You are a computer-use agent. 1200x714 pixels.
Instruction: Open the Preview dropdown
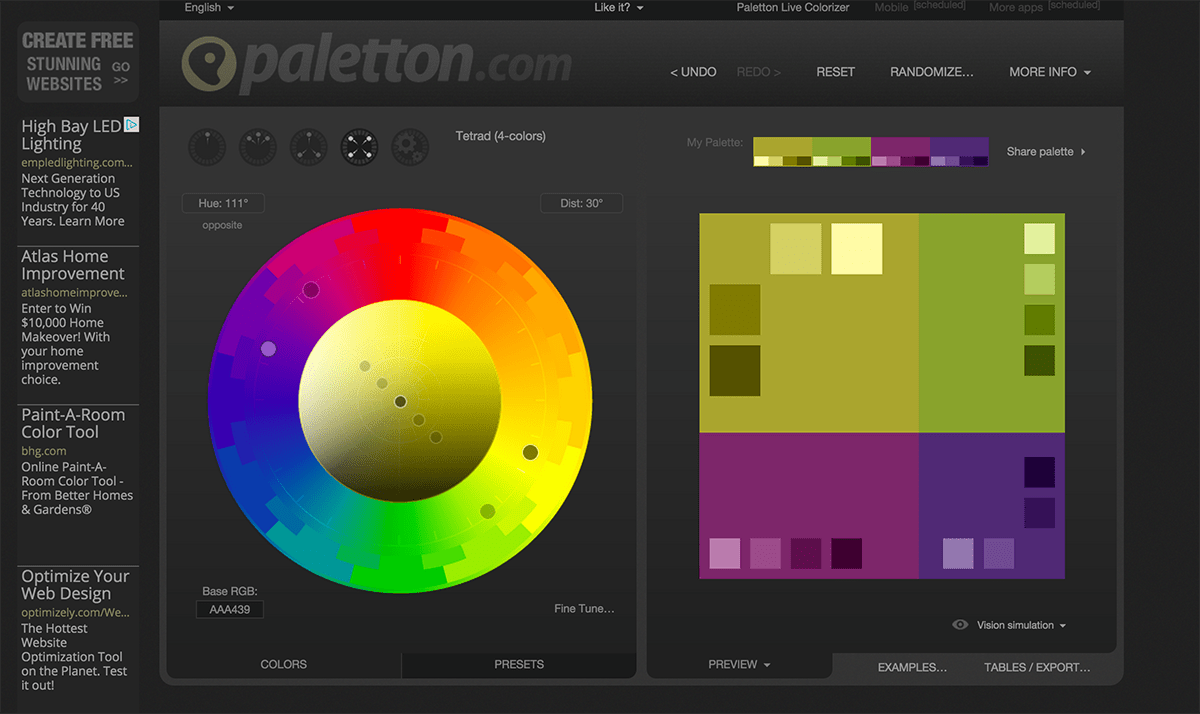(x=737, y=664)
